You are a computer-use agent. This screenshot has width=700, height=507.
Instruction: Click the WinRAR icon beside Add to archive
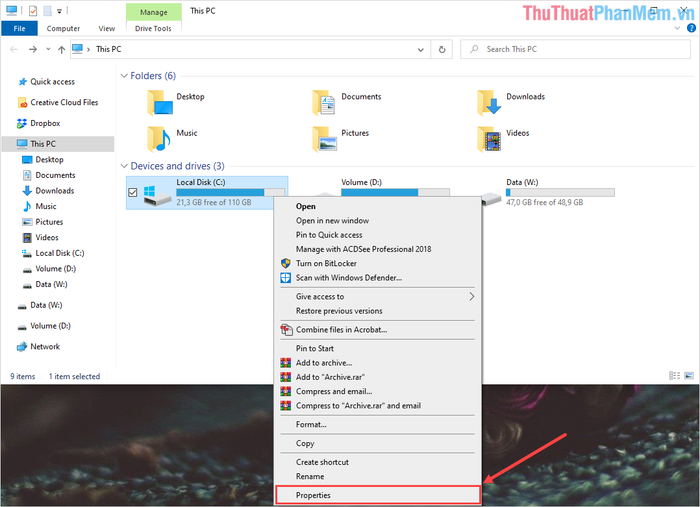coord(286,363)
